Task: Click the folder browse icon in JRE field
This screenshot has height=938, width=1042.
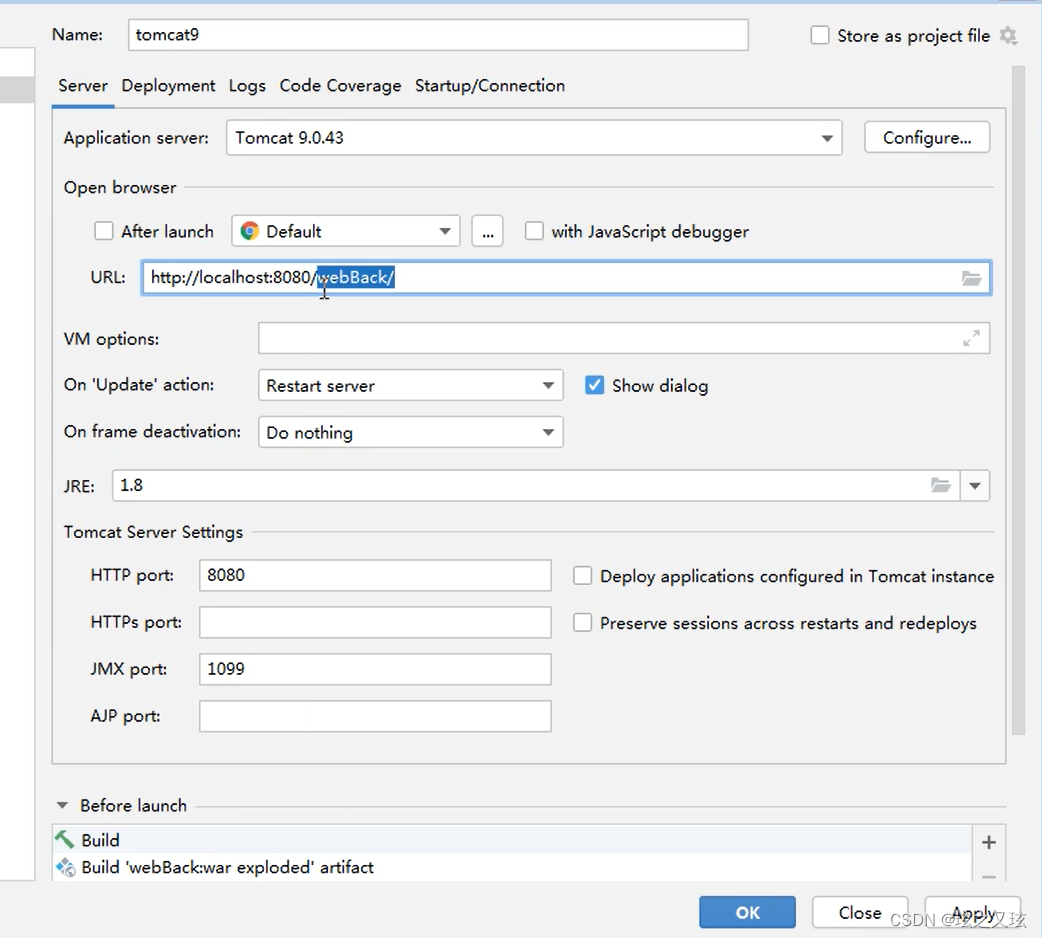Action: 940,486
